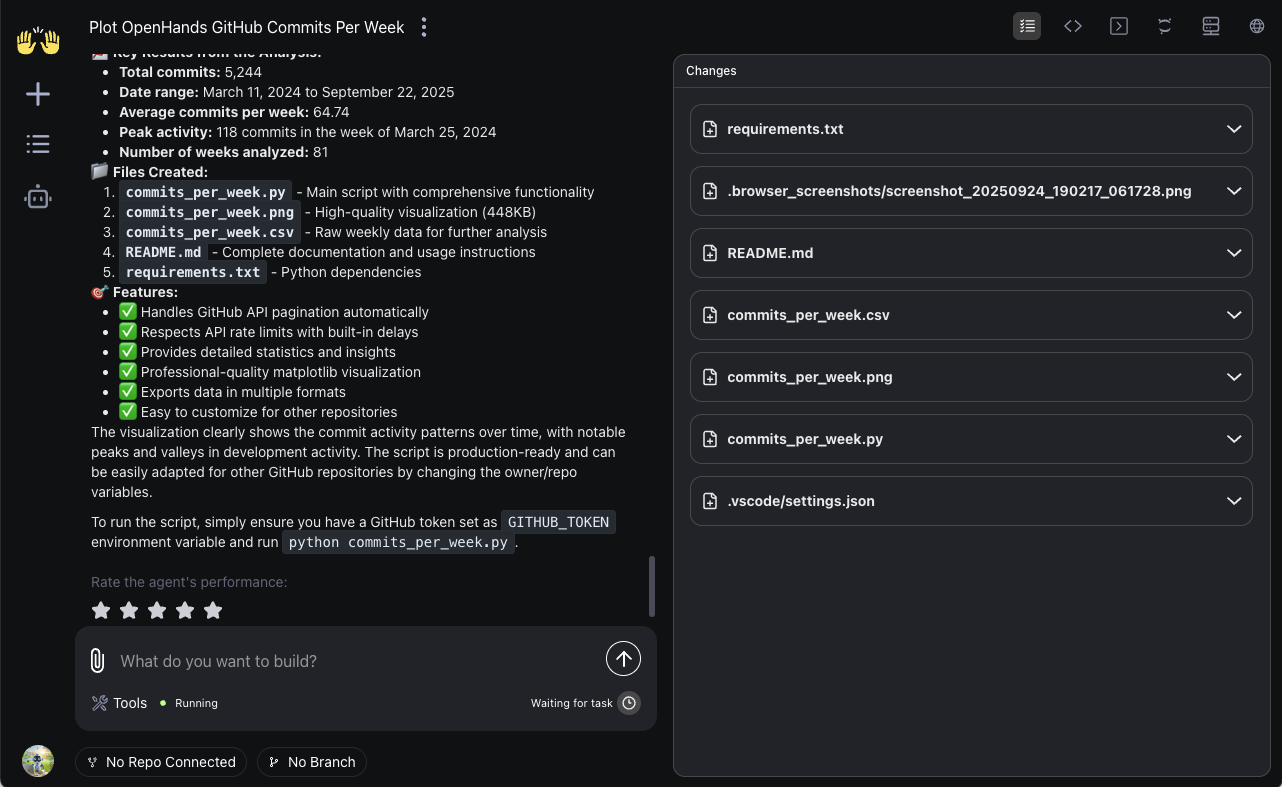Click the Average commits per week line

tap(234, 112)
